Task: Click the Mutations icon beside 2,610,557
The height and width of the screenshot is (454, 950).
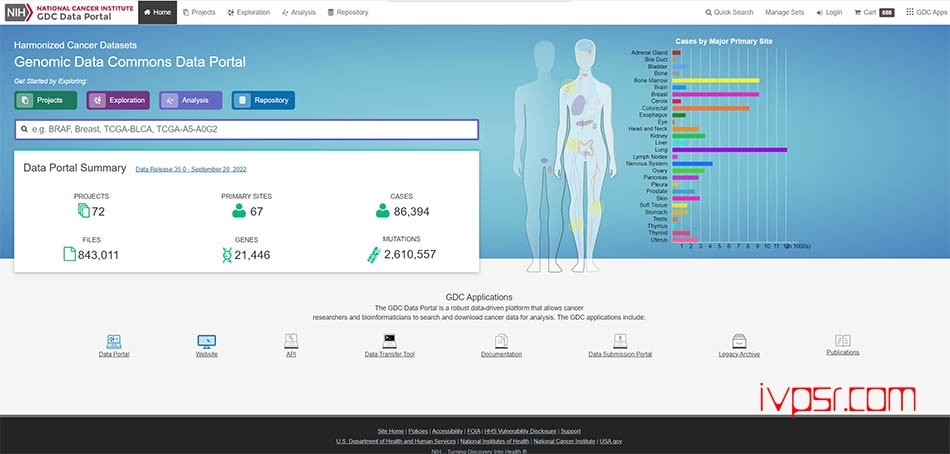Action: pyautogui.click(x=374, y=254)
